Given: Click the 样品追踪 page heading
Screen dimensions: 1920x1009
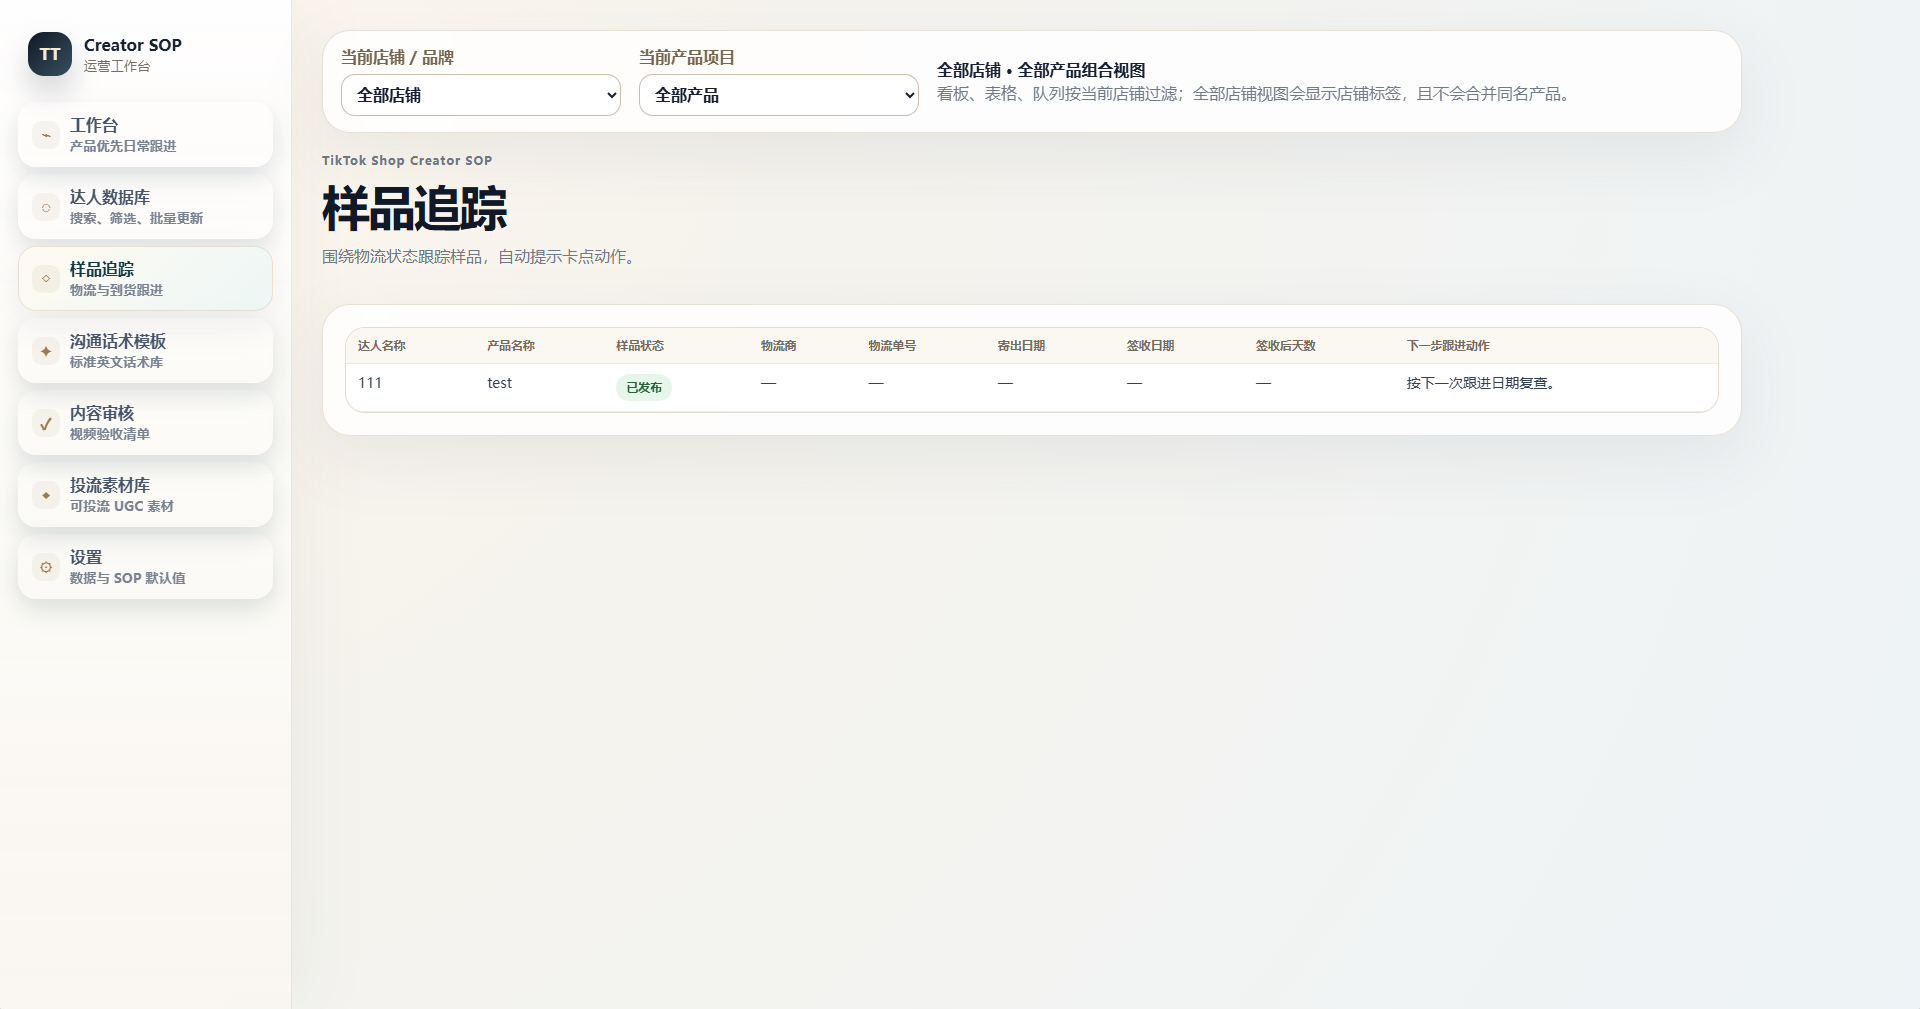Looking at the screenshot, I should tap(414, 209).
